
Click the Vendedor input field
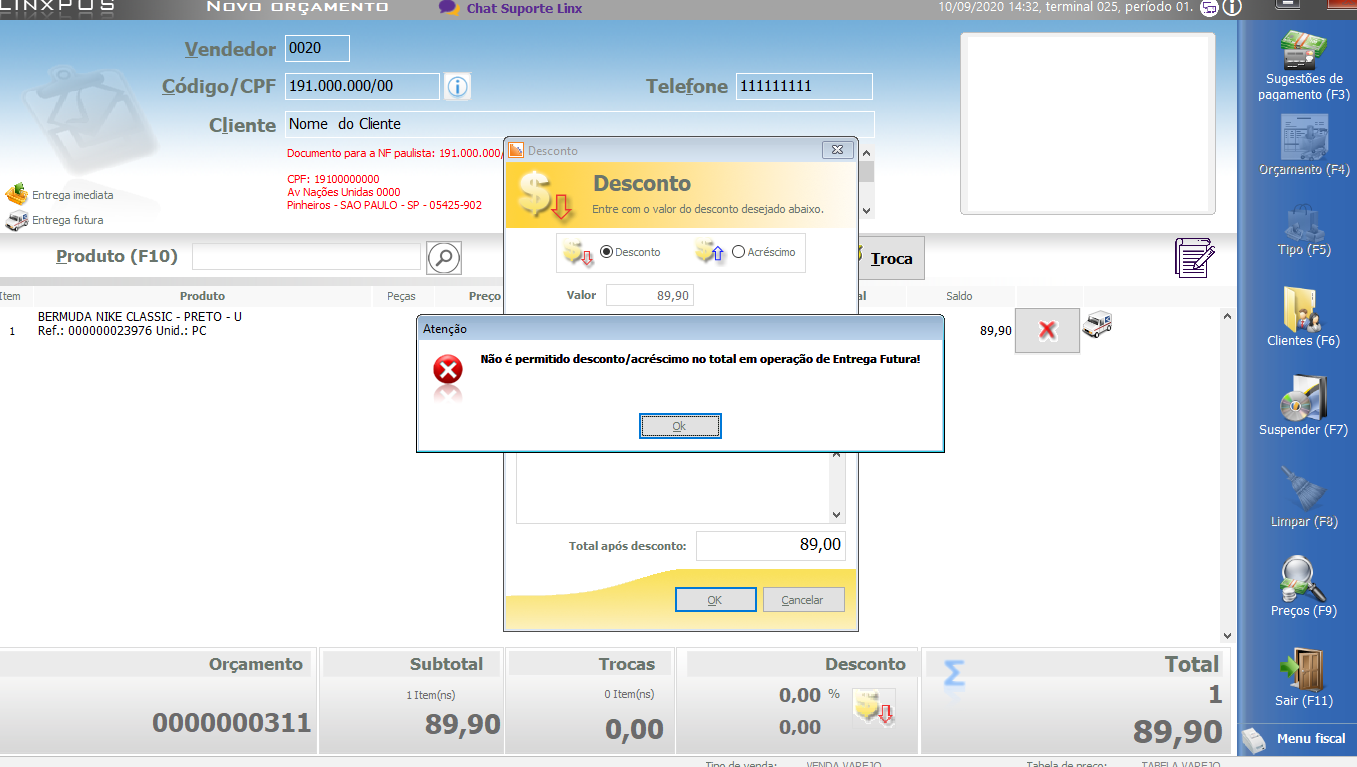317,48
